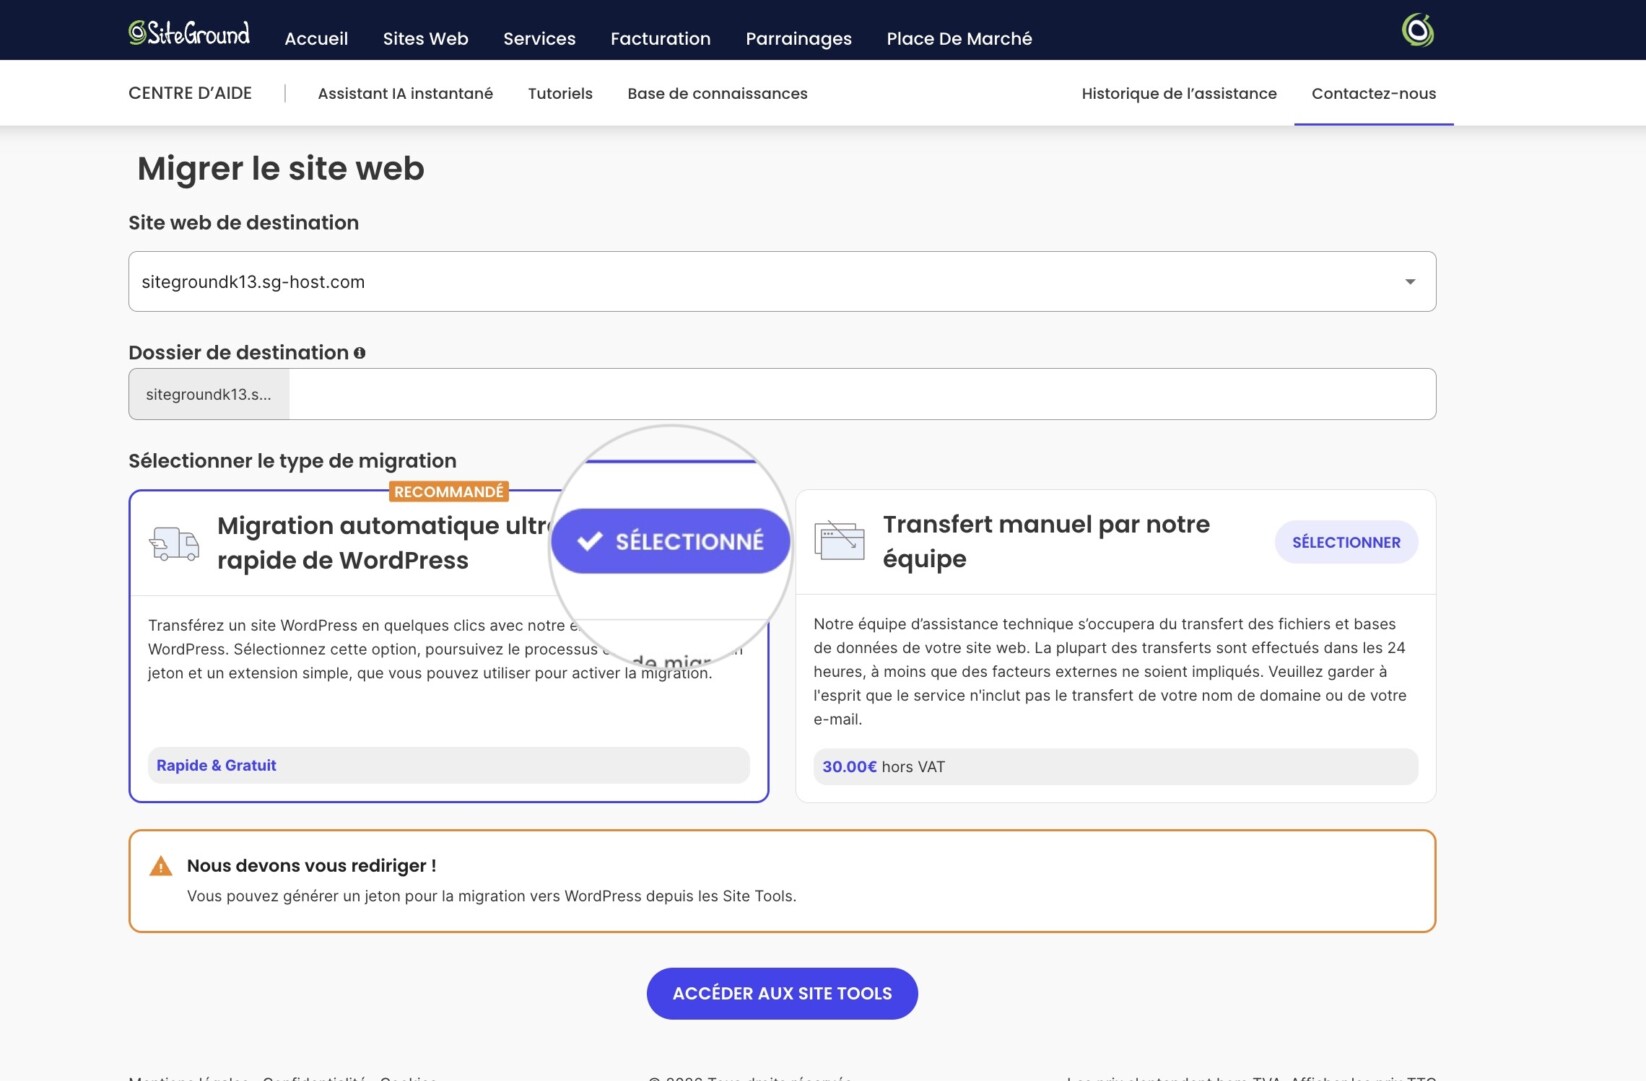Click into the destination folder input field
This screenshot has width=1646, height=1081.
(x=862, y=394)
